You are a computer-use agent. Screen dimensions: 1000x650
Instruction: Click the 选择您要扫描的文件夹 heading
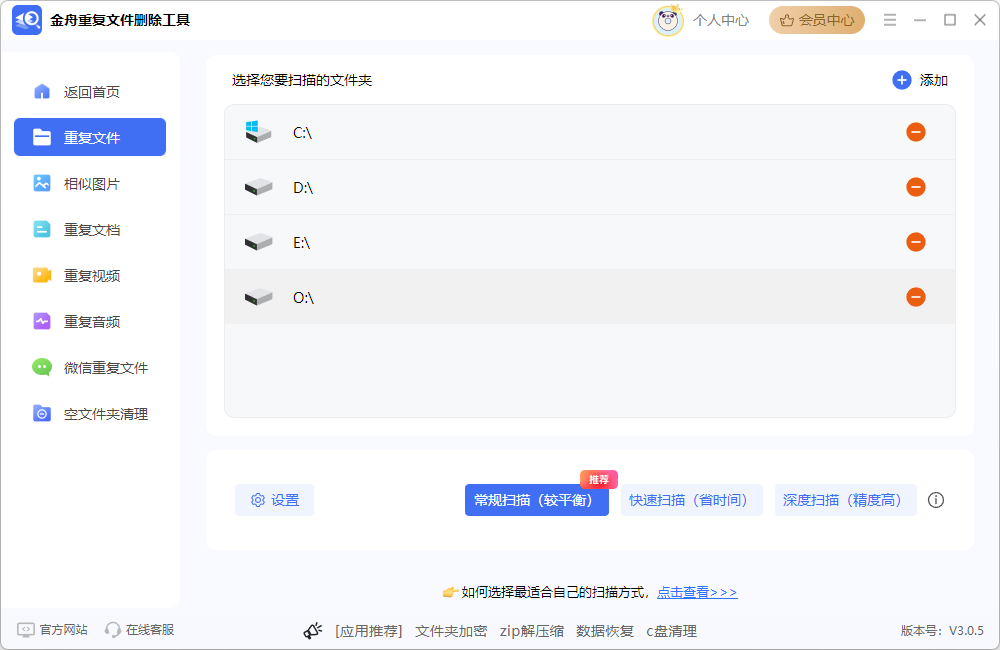click(302, 80)
